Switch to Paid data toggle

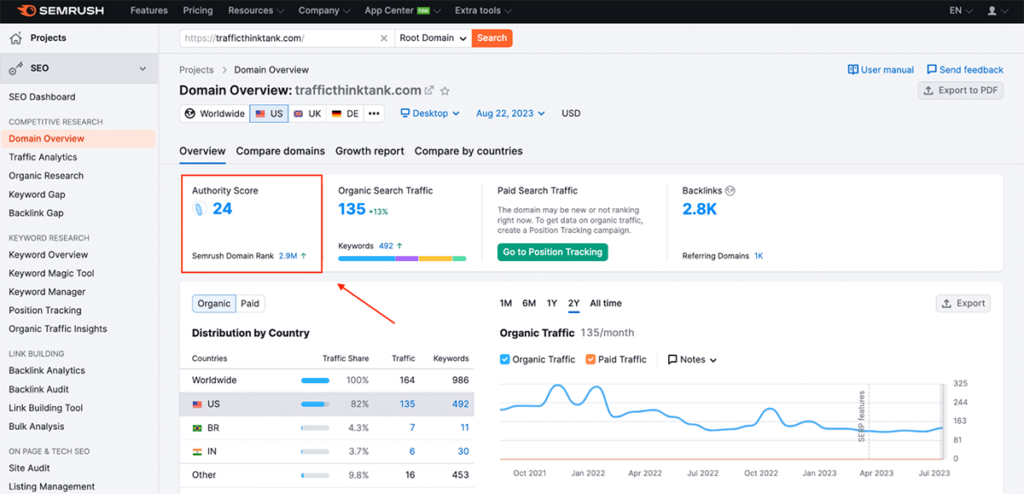[250, 303]
